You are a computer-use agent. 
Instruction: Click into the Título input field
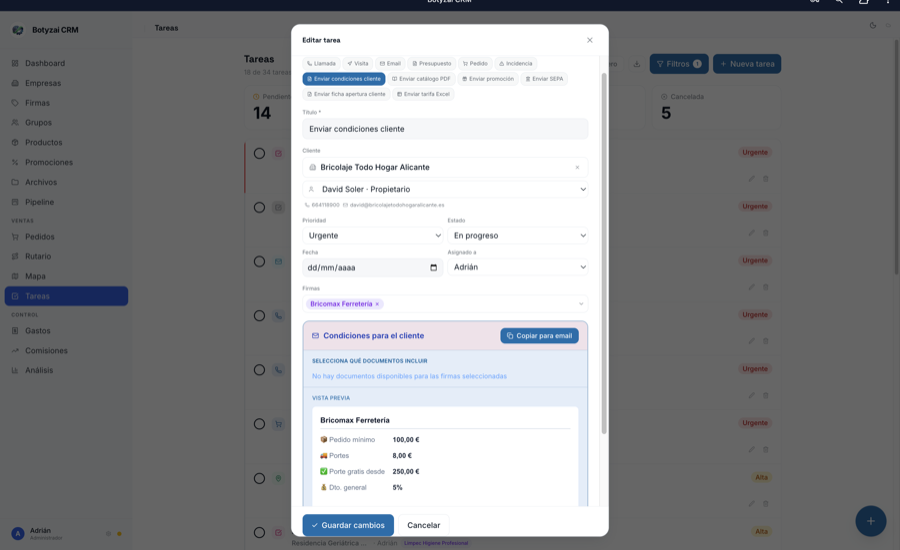[445, 129]
